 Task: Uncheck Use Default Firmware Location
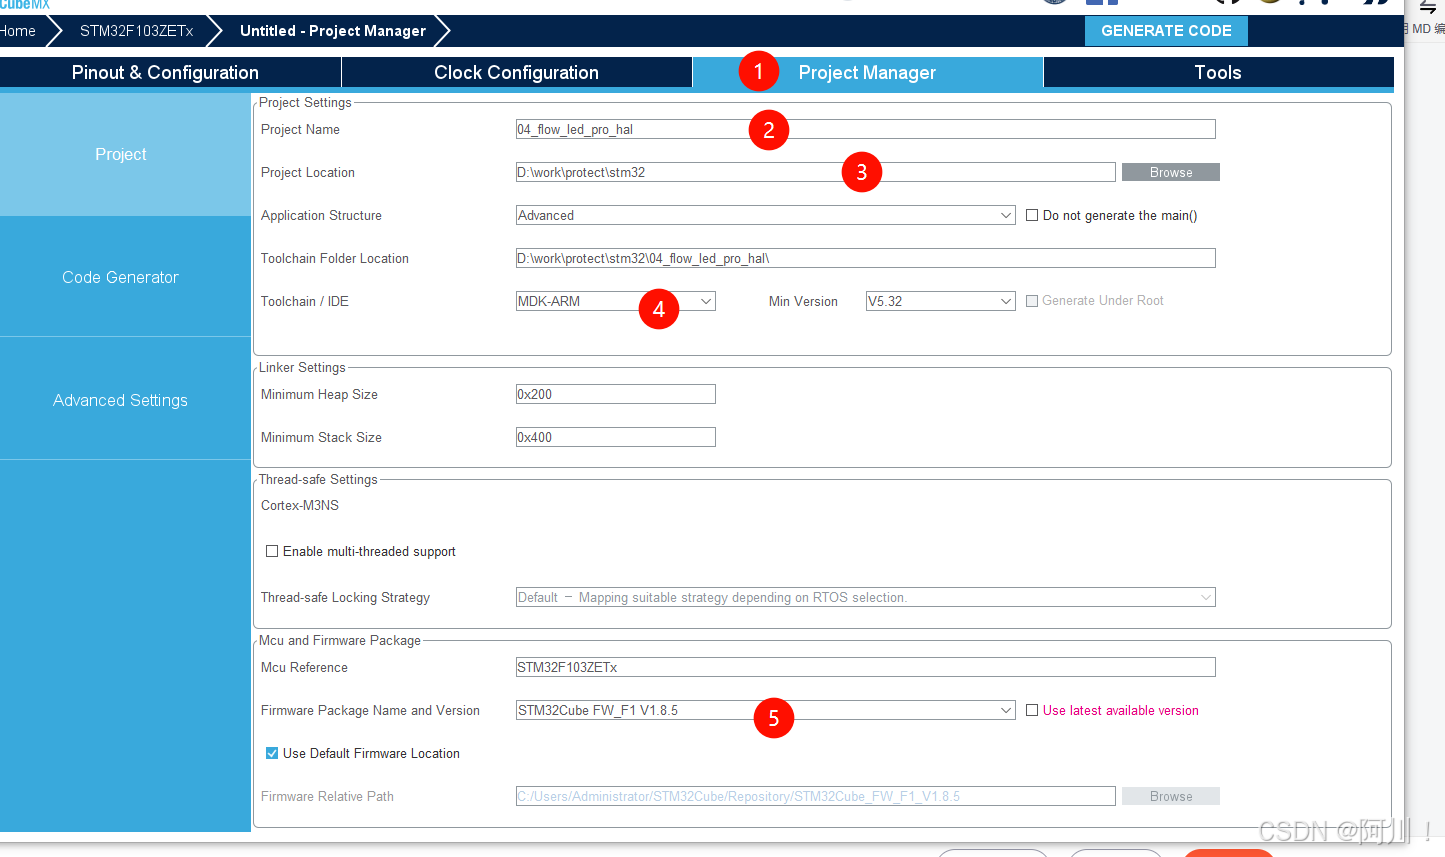[272, 753]
